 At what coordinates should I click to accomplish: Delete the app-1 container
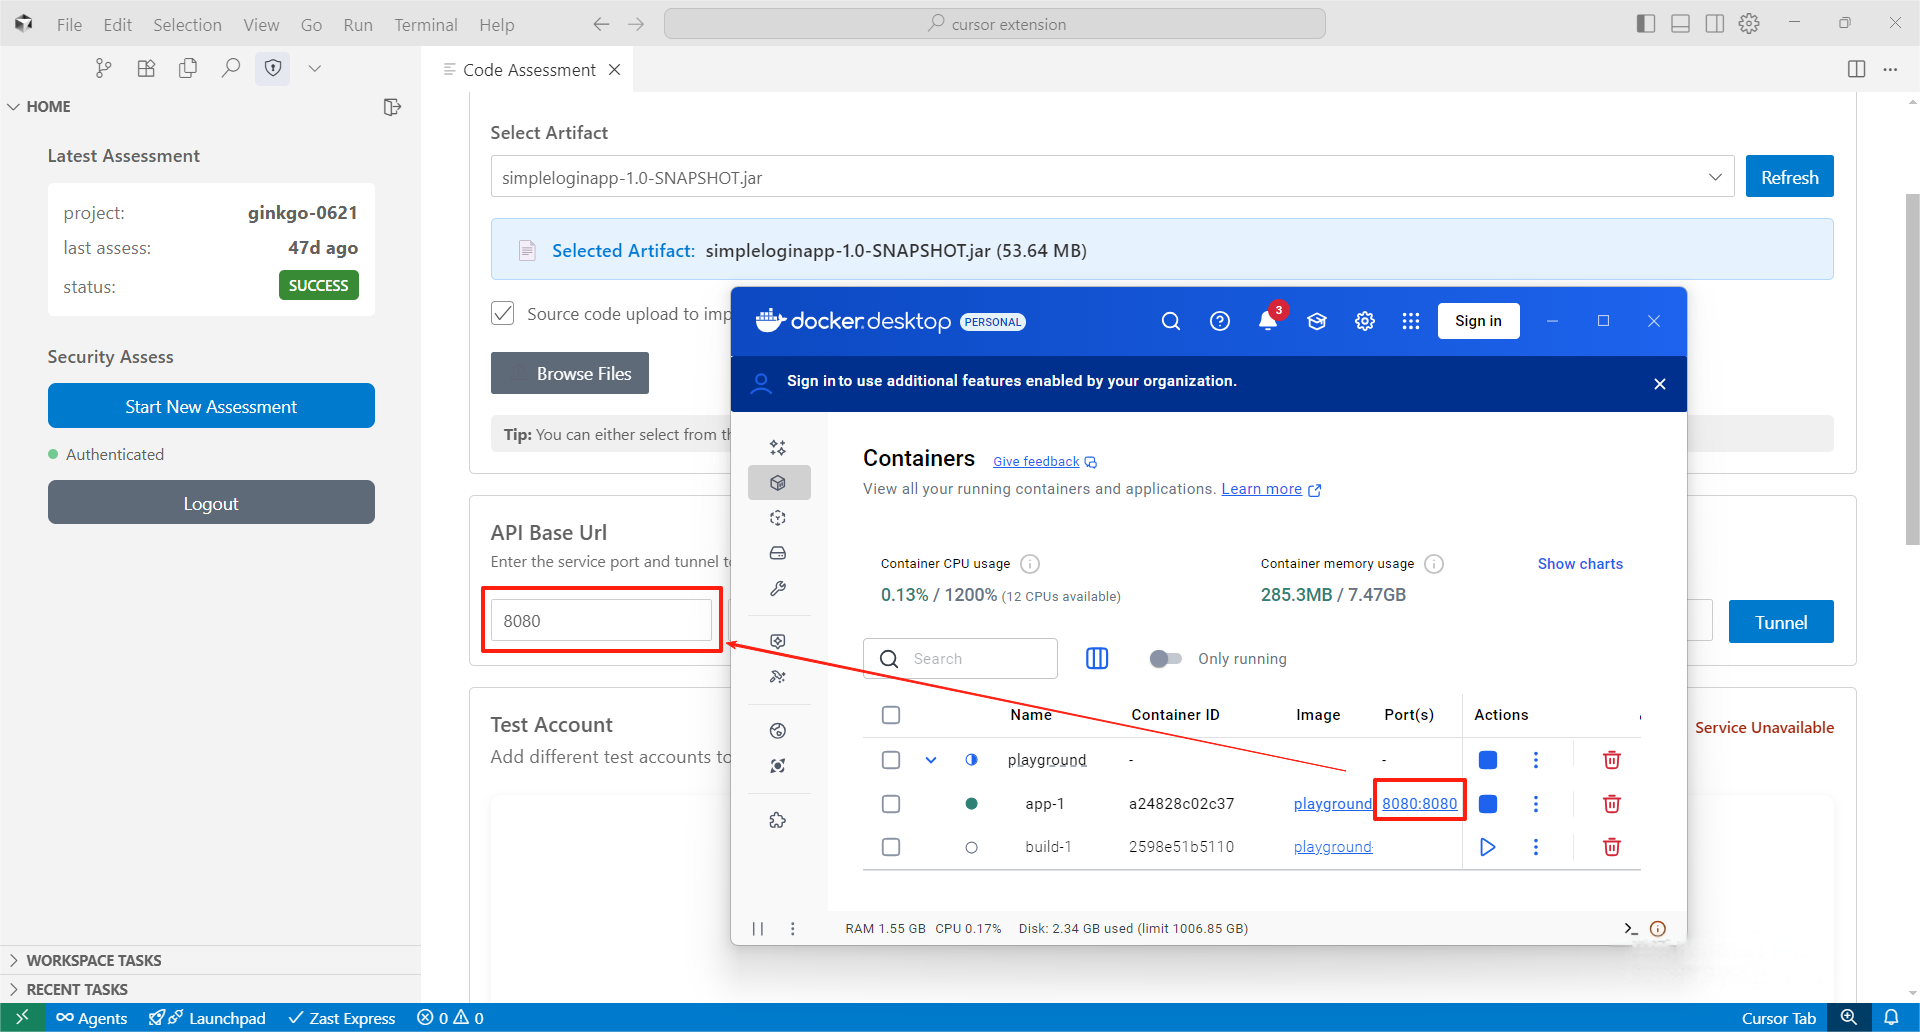click(x=1611, y=803)
